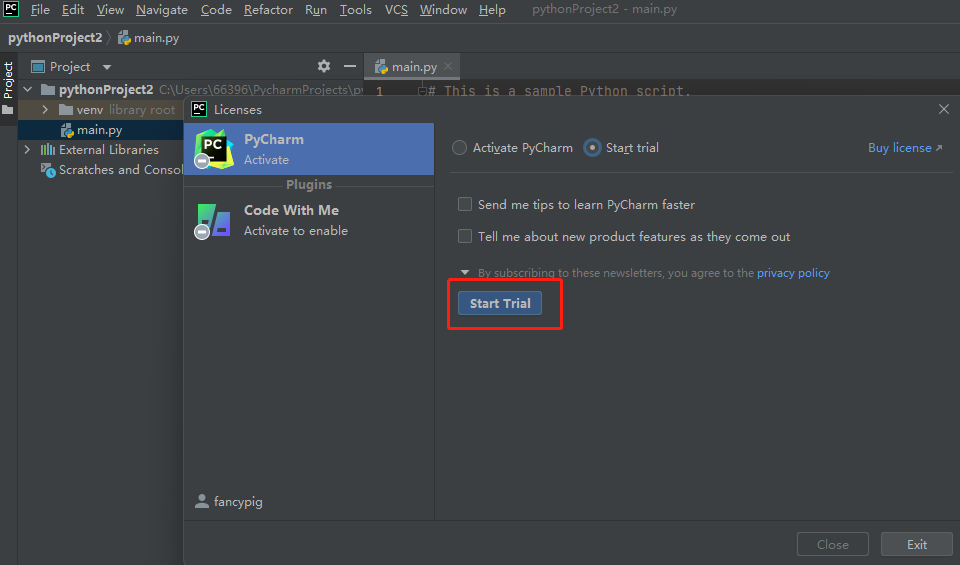The width and height of the screenshot is (960, 565).
Task: Open the Navigate menu
Action: pos(162,10)
